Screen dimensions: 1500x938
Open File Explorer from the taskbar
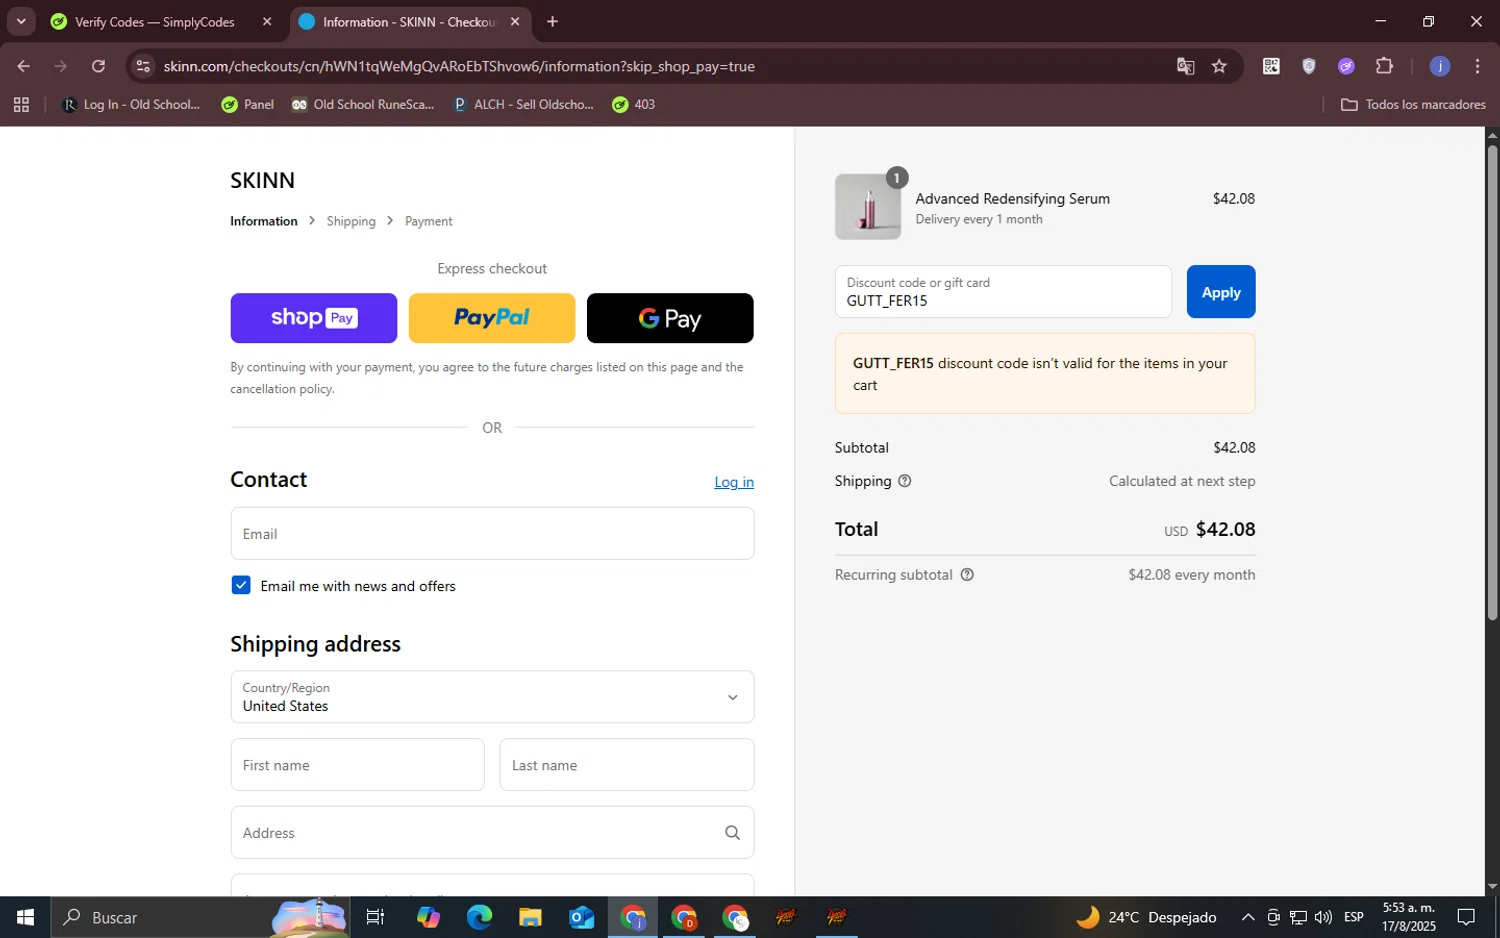[530, 917]
